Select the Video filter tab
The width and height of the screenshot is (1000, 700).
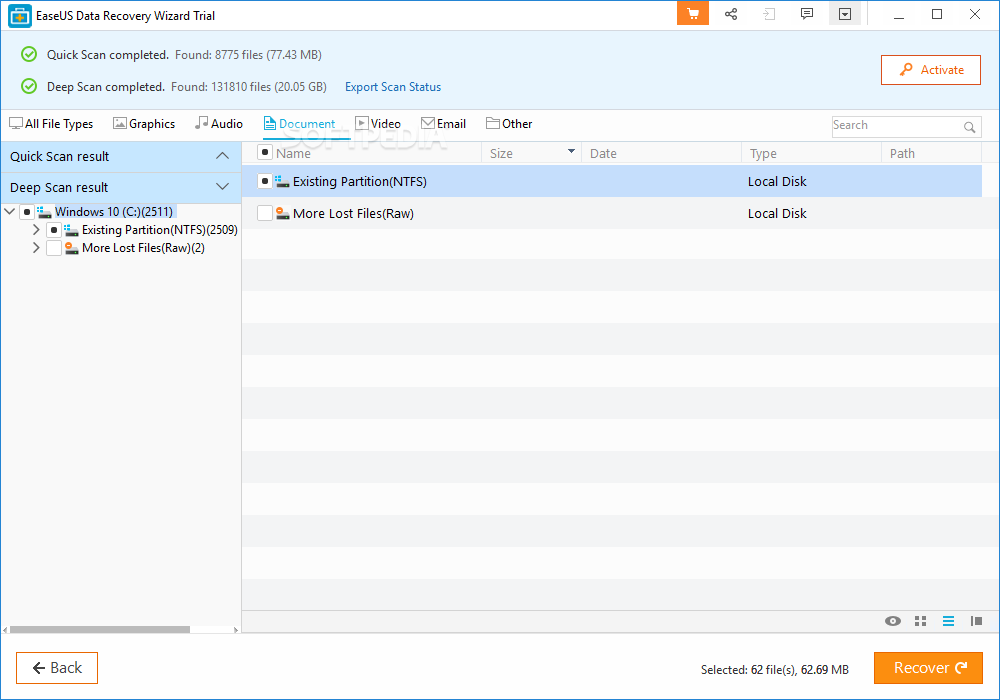(378, 124)
